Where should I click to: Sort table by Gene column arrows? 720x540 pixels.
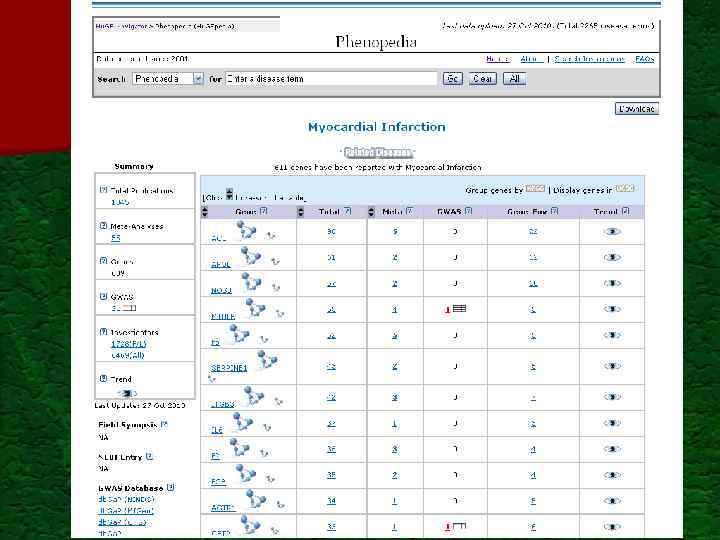(x=205, y=212)
